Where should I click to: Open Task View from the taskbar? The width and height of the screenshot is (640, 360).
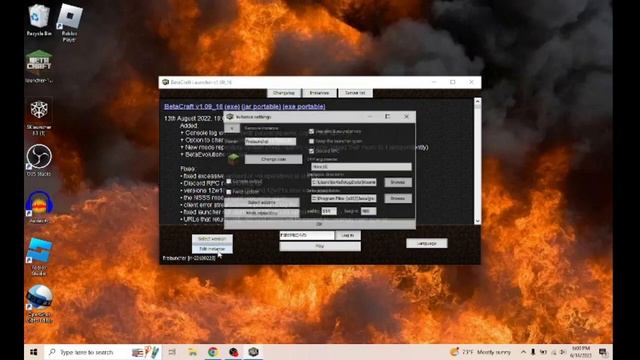[172, 352]
